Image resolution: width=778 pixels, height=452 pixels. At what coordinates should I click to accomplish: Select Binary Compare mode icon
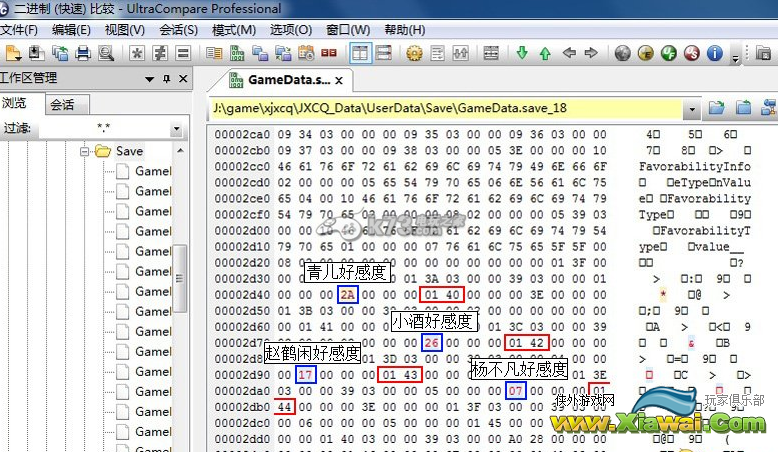pyautogui.click(x=237, y=53)
